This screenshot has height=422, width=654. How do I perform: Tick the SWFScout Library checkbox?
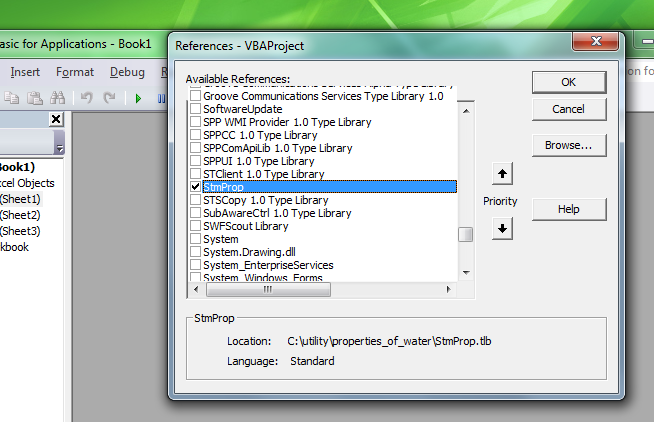[x=195, y=226]
